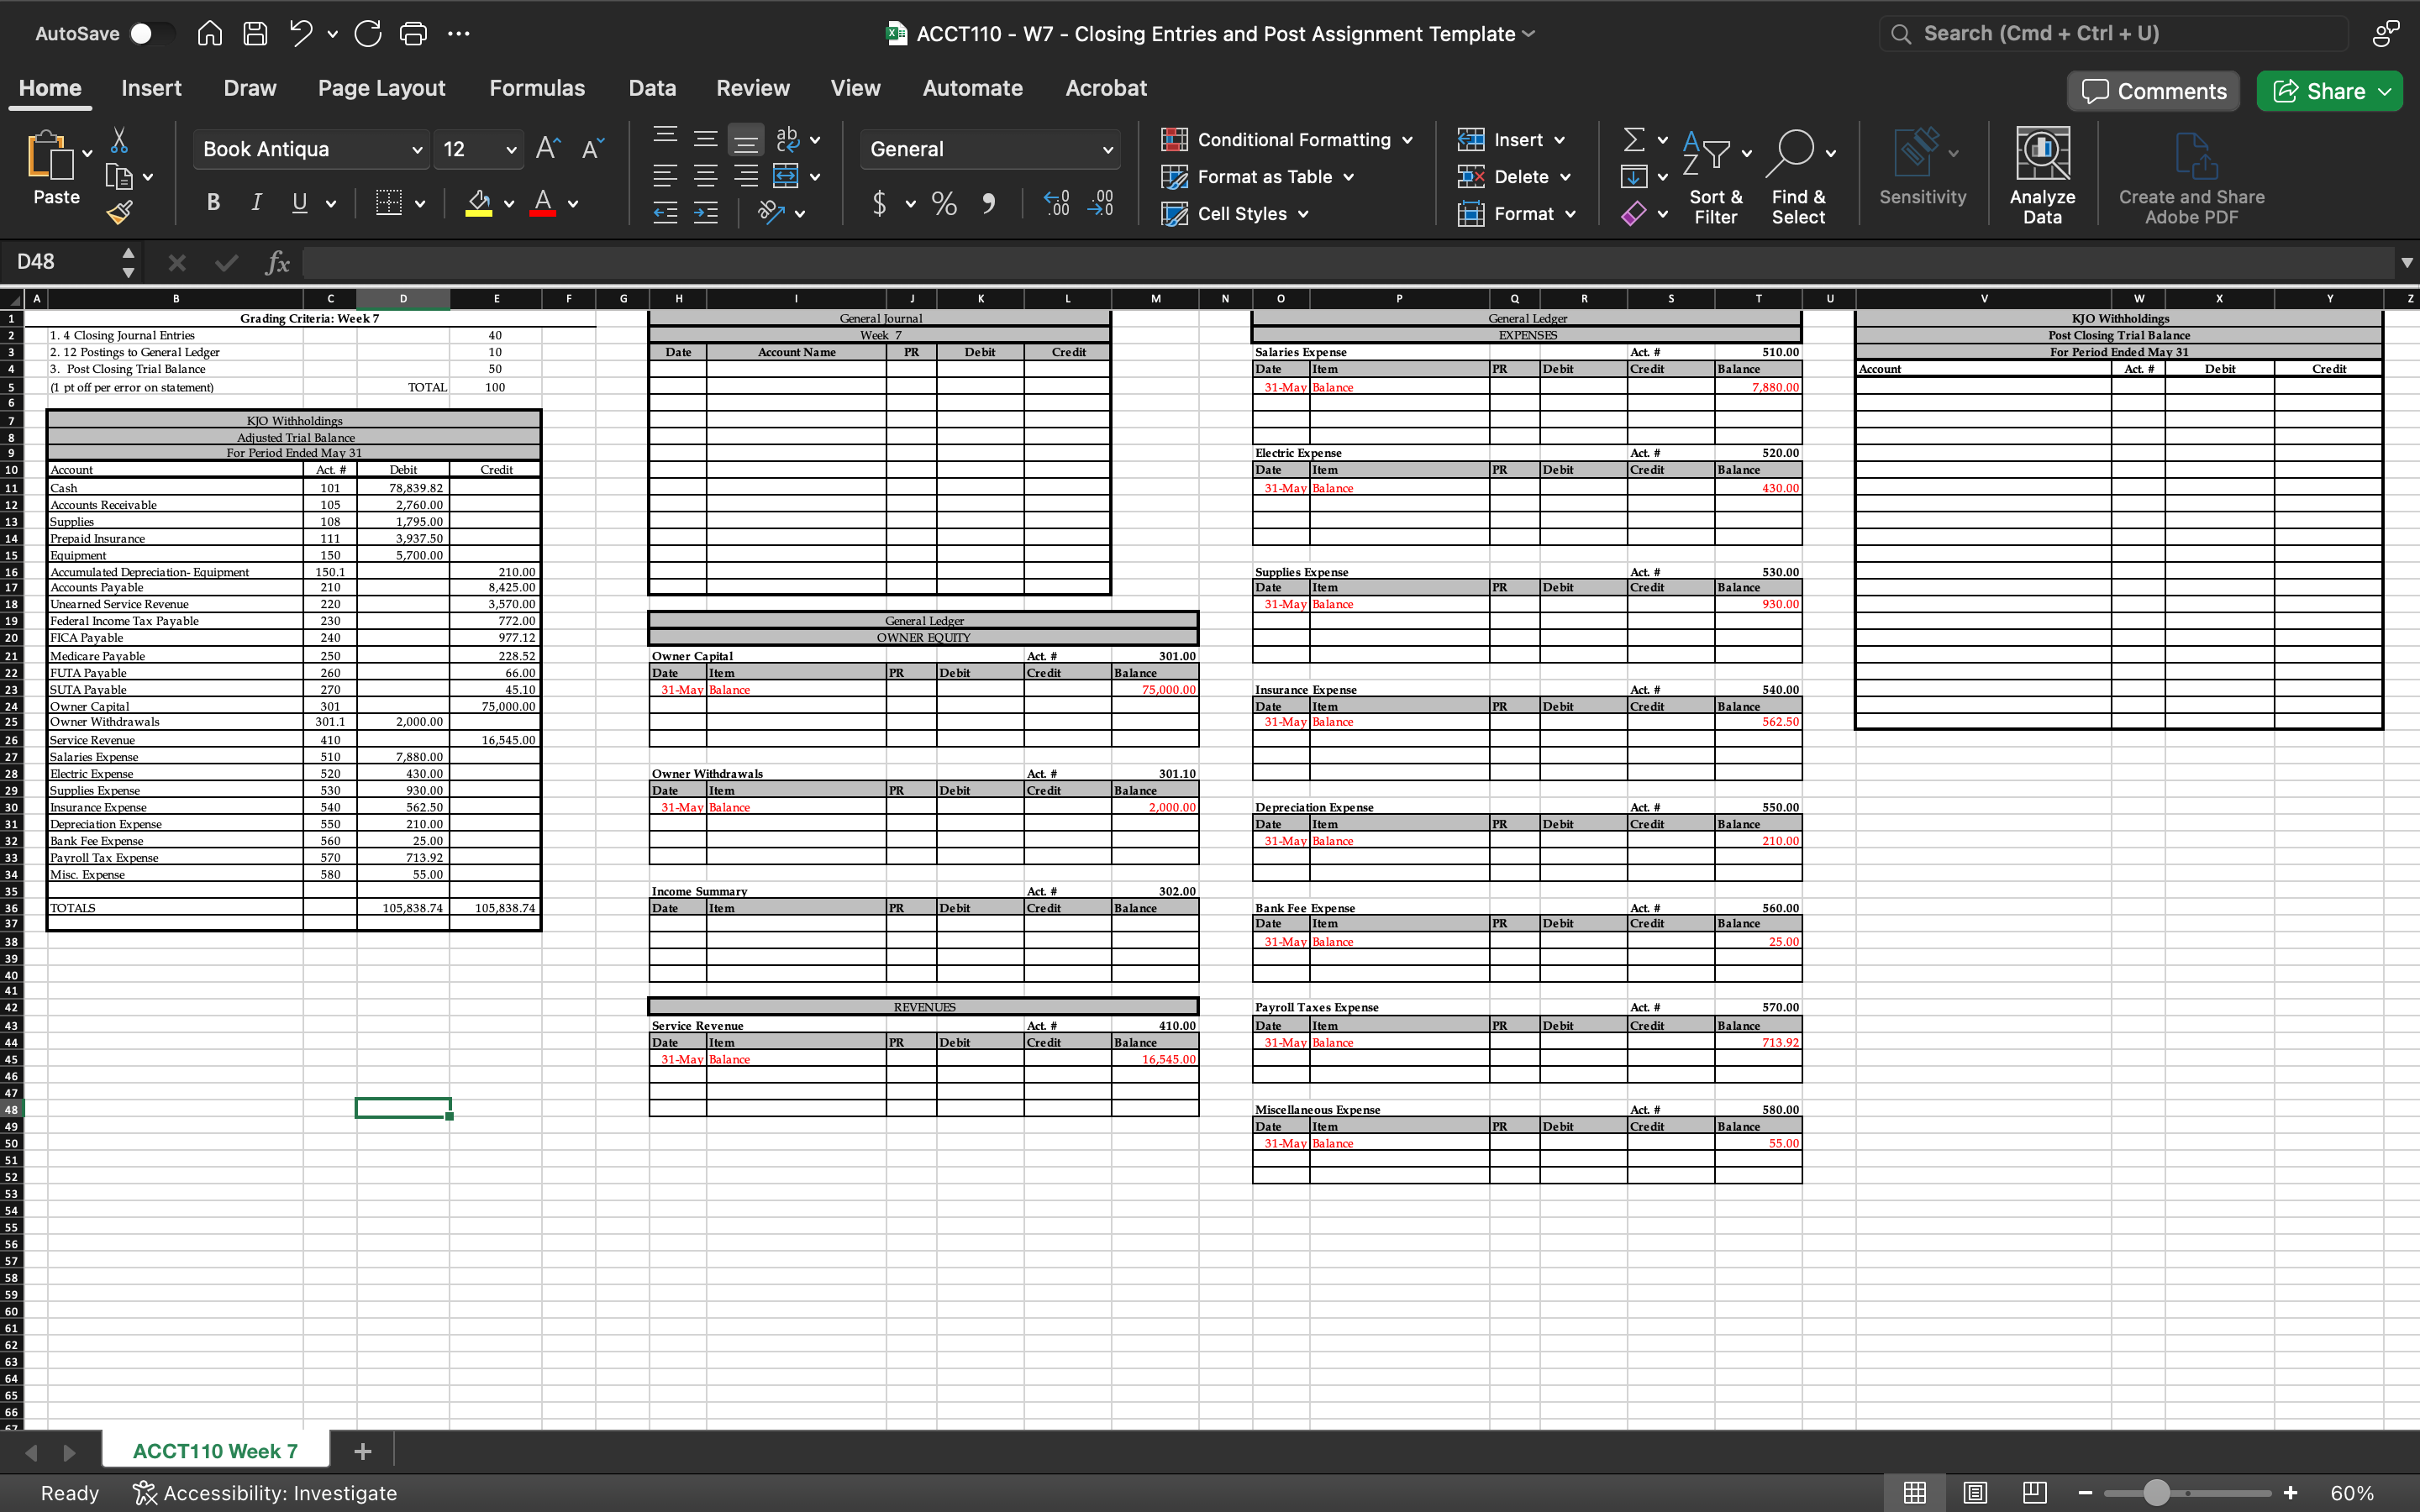Expand the General number format dropdown
The width and height of the screenshot is (2420, 1512).
1107,150
